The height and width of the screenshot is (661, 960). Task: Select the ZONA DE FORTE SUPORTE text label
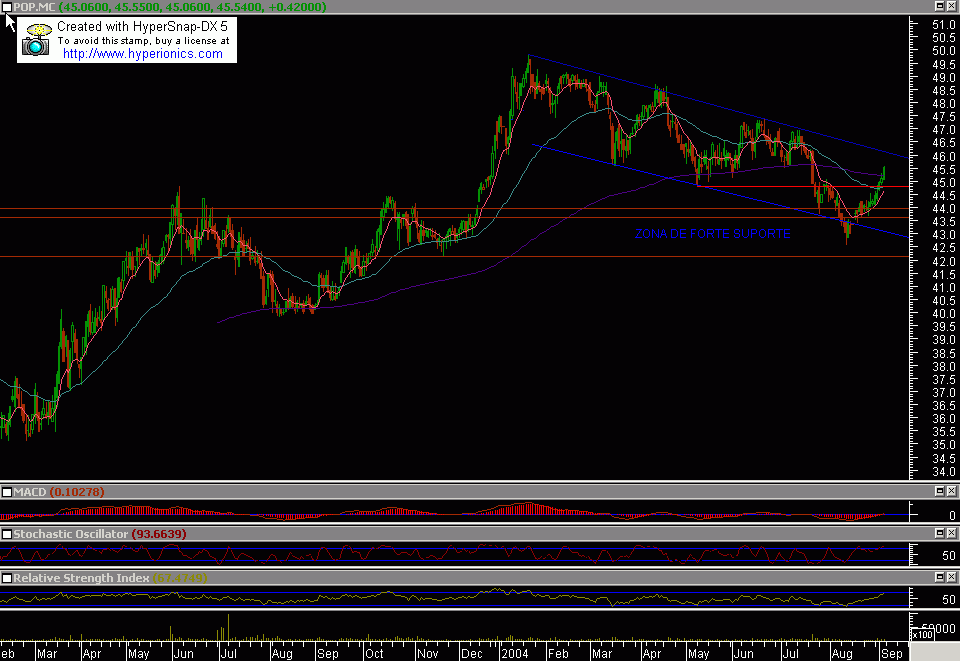[x=712, y=234]
